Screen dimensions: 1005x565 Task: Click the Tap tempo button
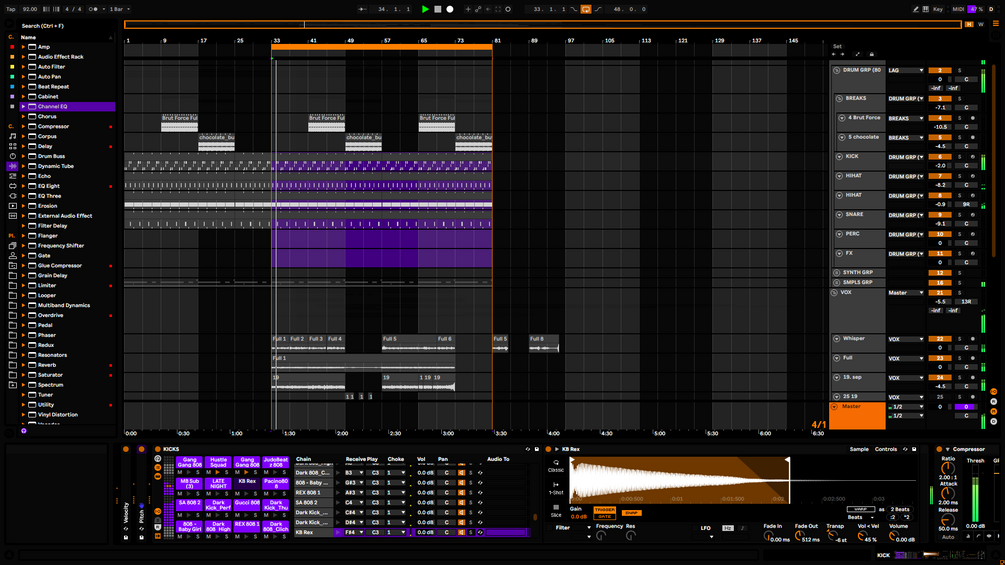(x=11, y=9)
